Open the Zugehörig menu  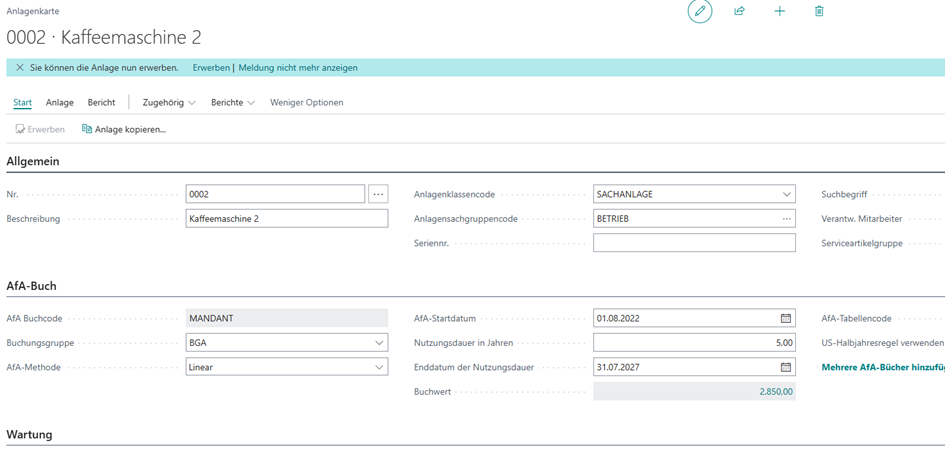pos(168,102)
